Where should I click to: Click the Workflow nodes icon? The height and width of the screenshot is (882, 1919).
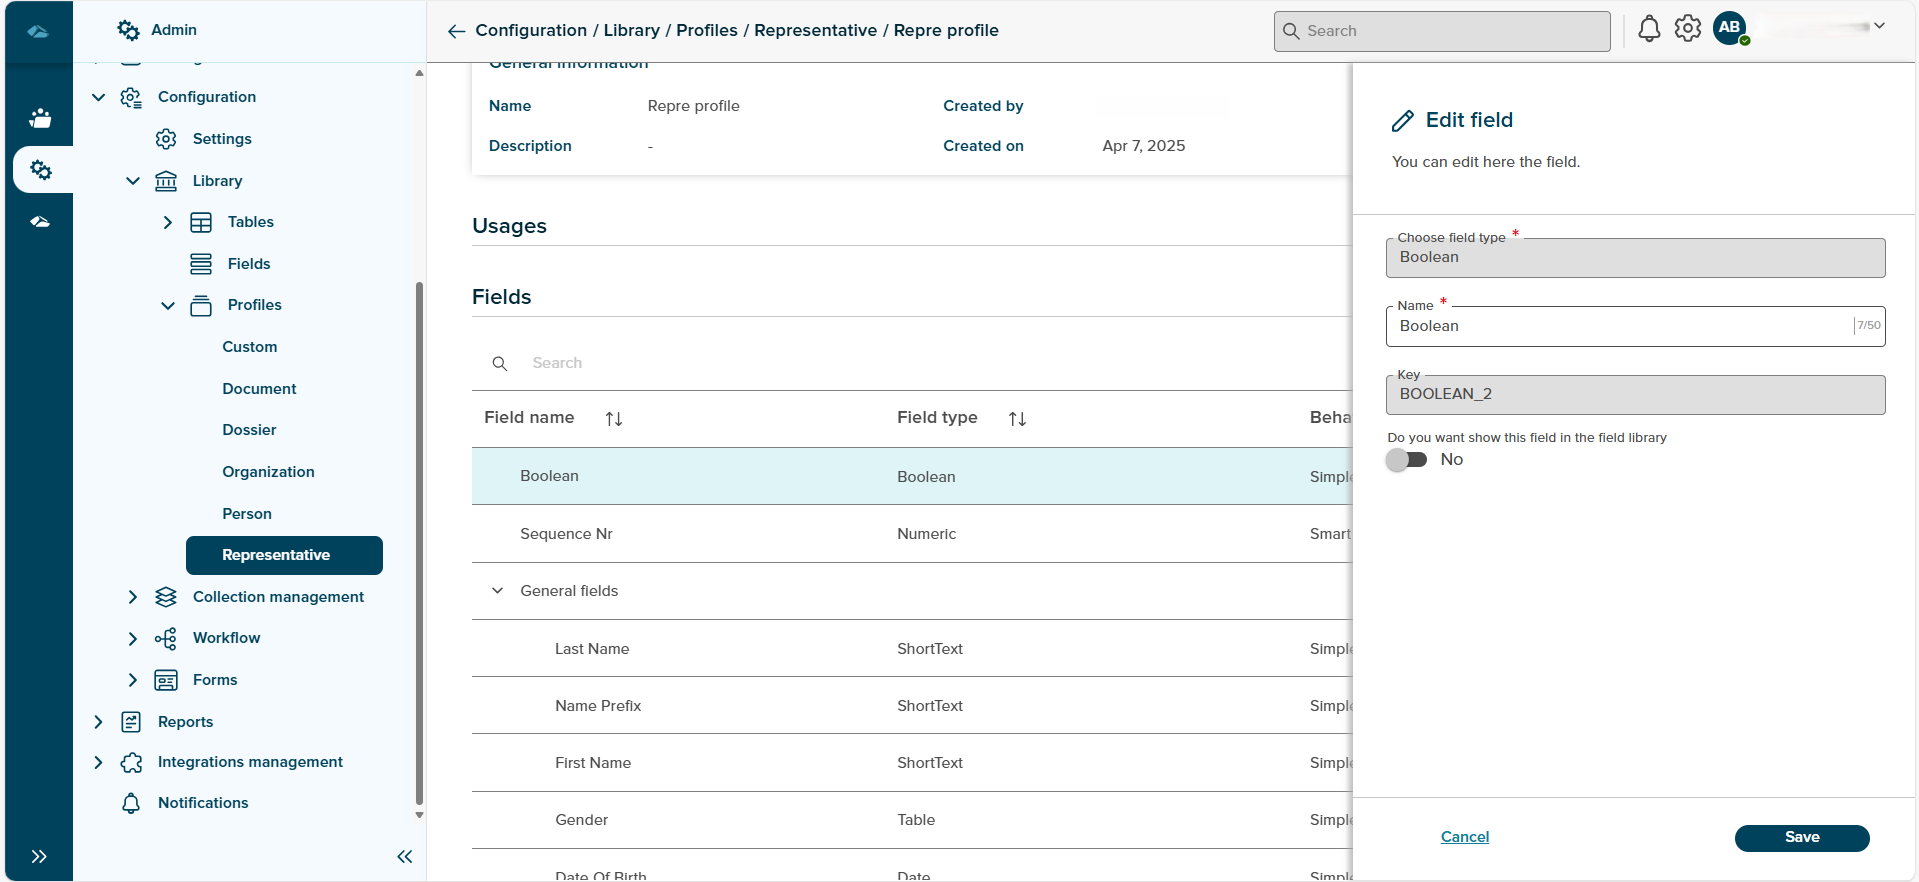(166, 638)
